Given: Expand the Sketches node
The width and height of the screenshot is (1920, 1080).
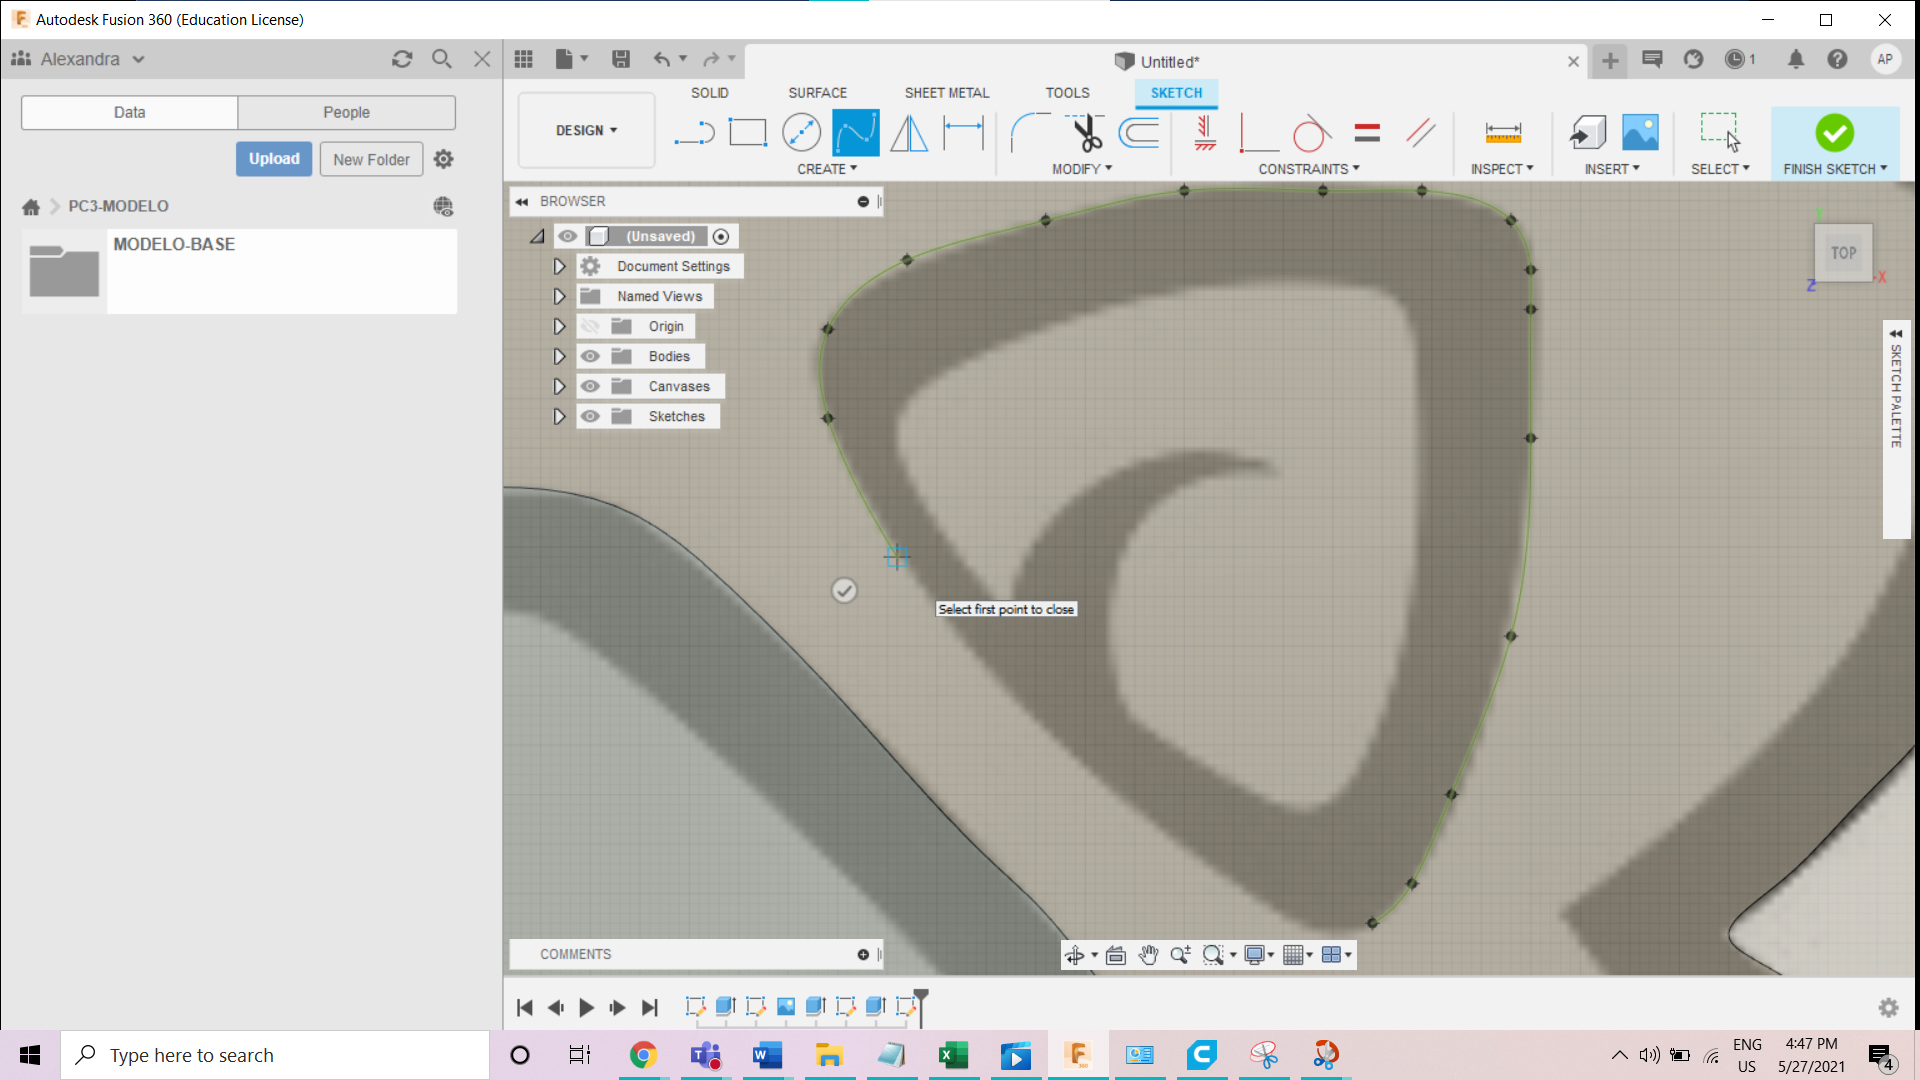Looking at the screenshot, I should (x=559, y=416).
